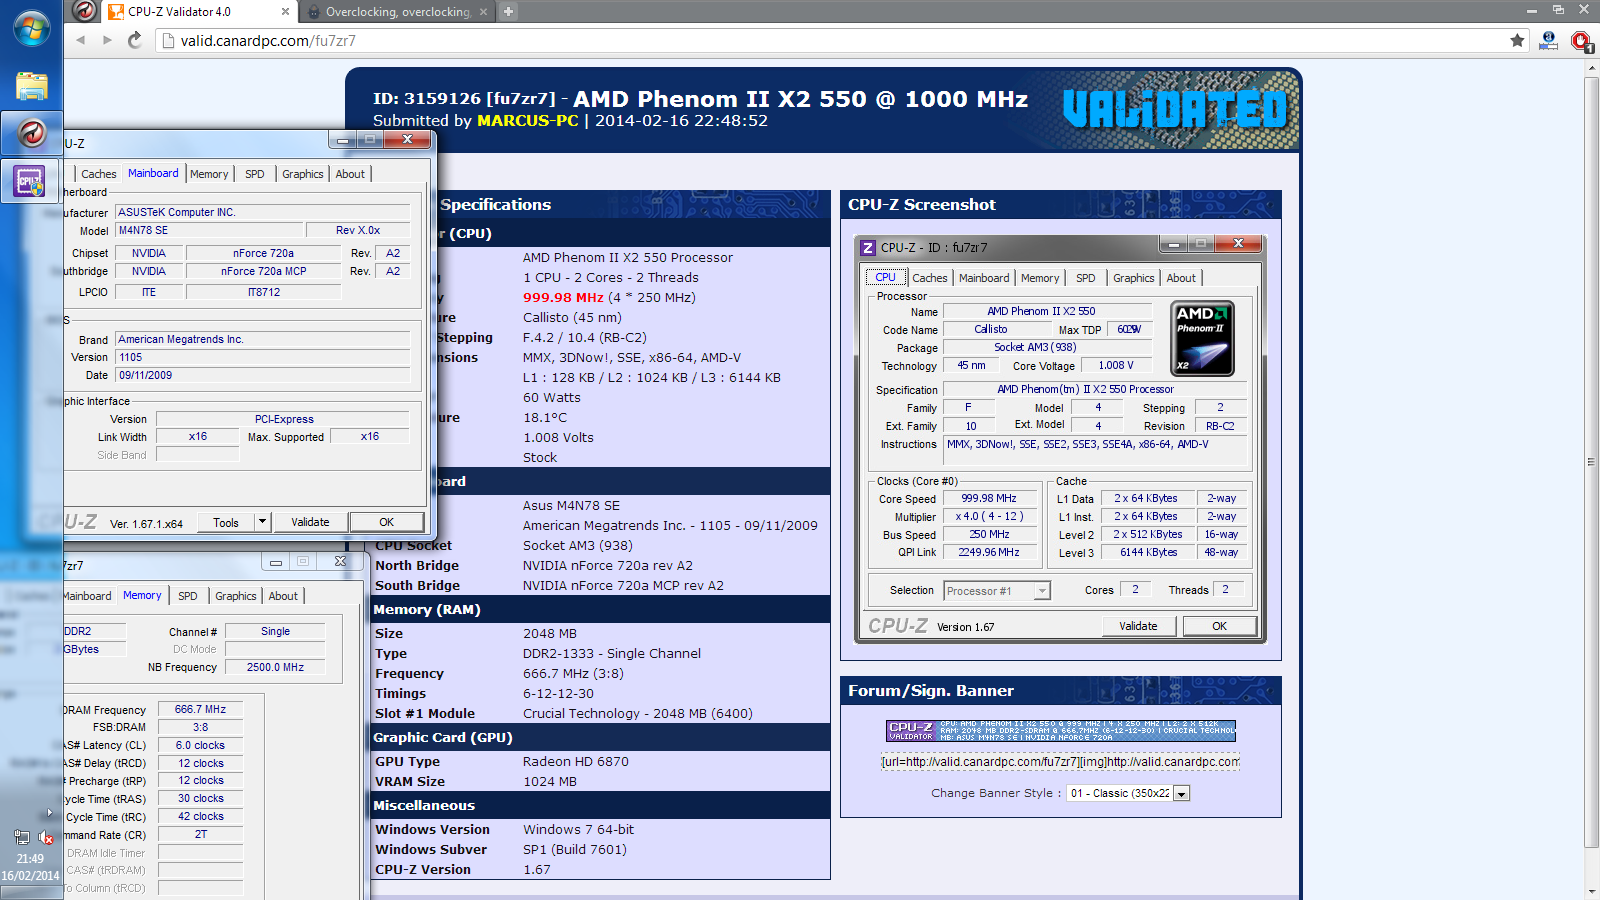Reload the page with the refresh icon
This screenshot has height=900, width=1600.
(135, 40)
